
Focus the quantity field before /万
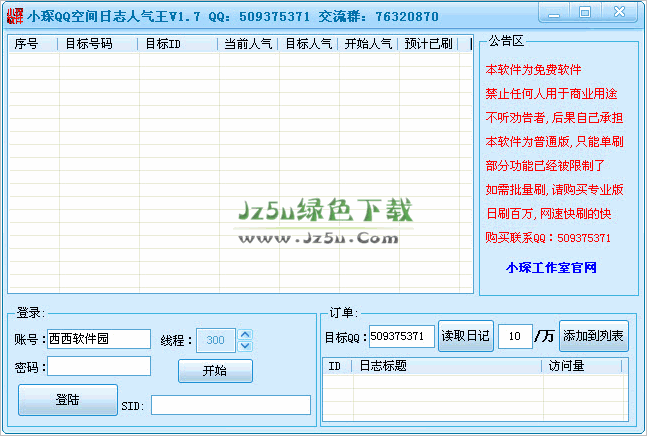(515, 336)
